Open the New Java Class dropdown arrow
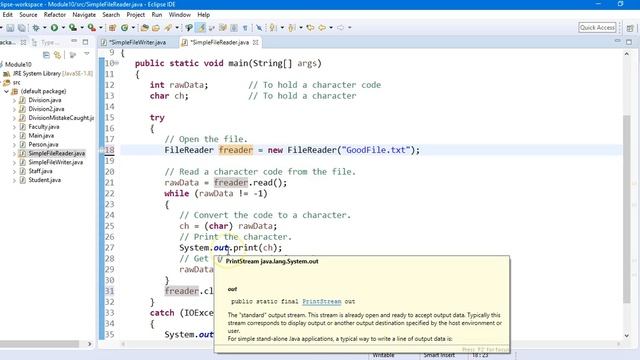The height and width of the screenshot is (360, 640). click(133, 28)
